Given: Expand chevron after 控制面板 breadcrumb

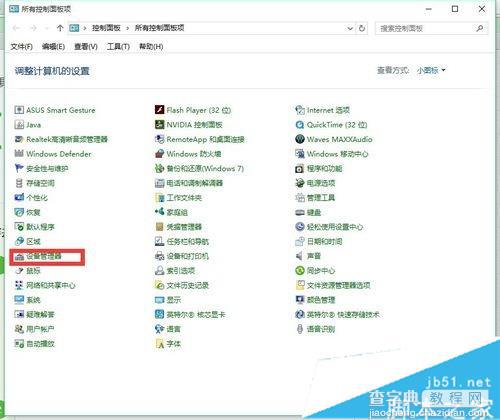Looking at the screenshot, I should tap(127, 28).
